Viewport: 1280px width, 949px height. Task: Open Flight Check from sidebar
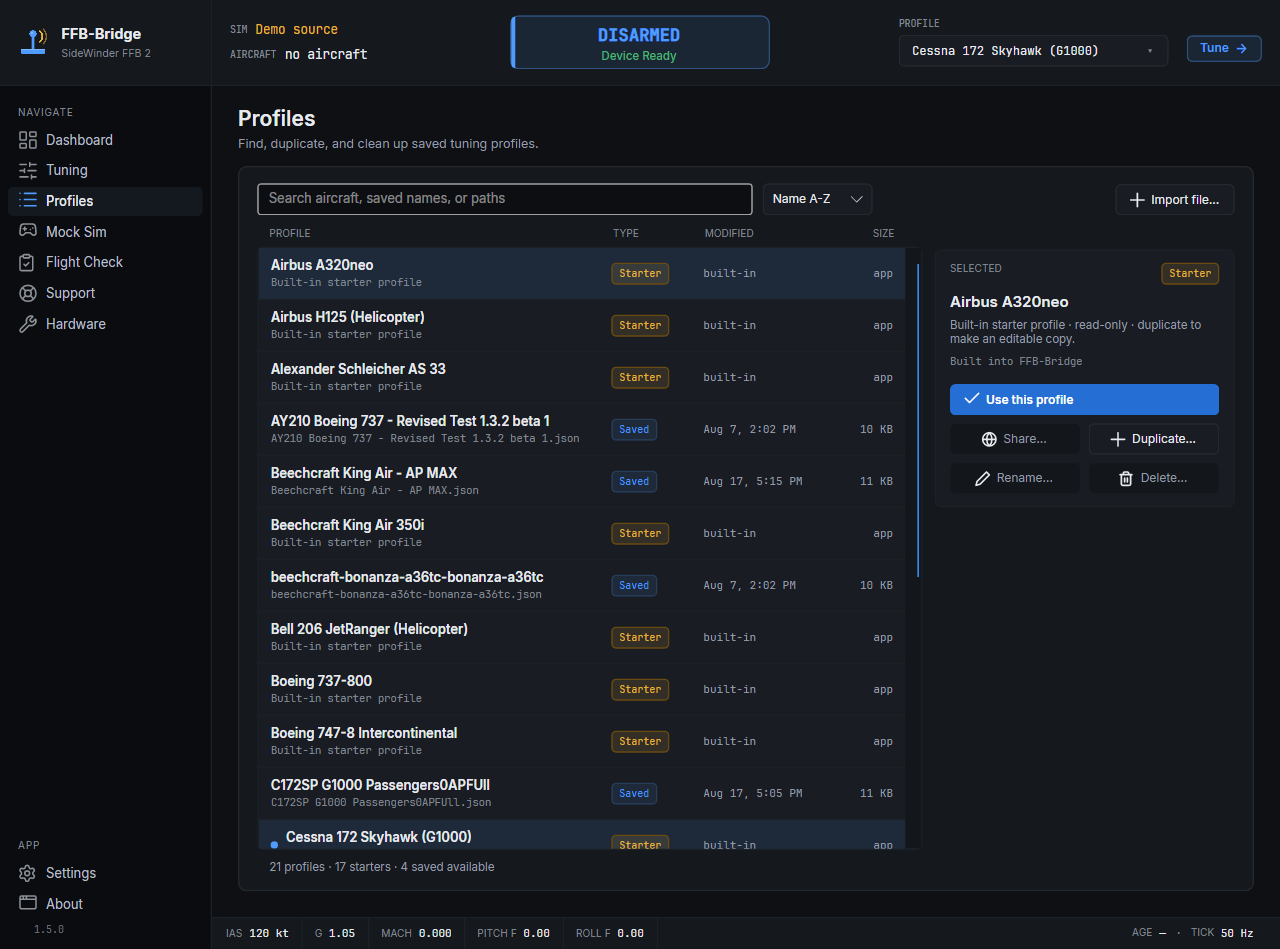click(105, 262)
